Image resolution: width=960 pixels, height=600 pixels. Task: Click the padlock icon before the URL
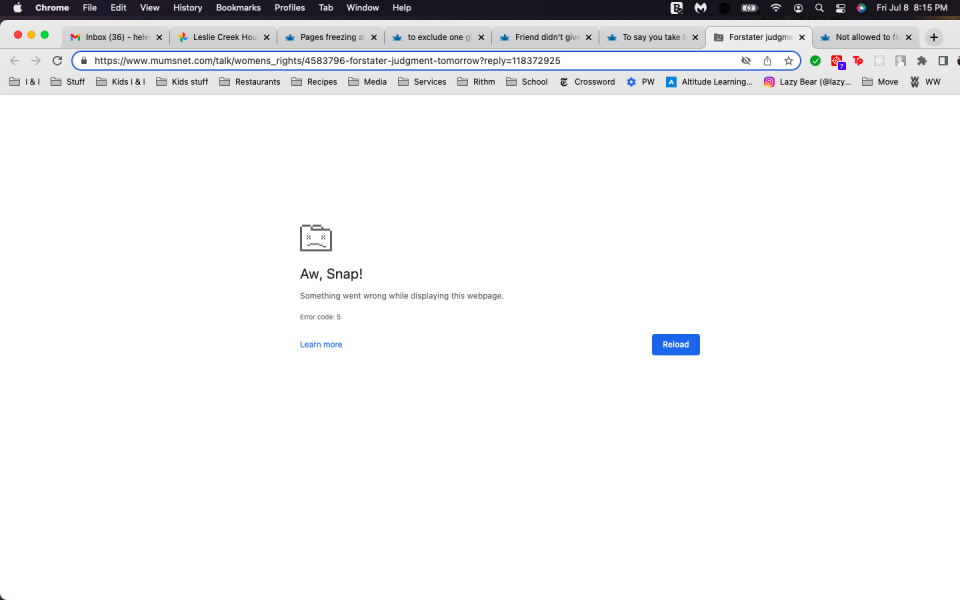pyautogui.click(x=84, y=60)
